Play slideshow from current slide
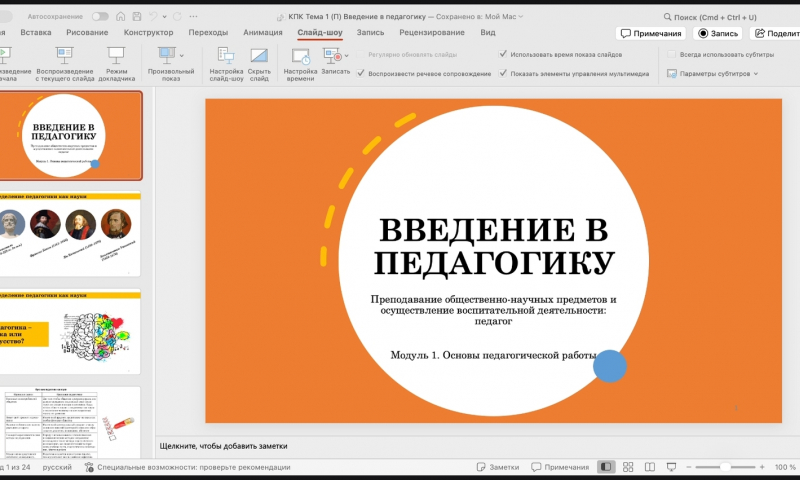 [x=65, y=64]
